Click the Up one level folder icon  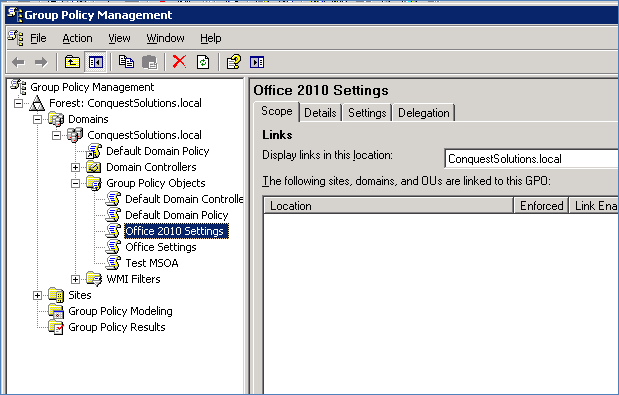tap(72, 62)
